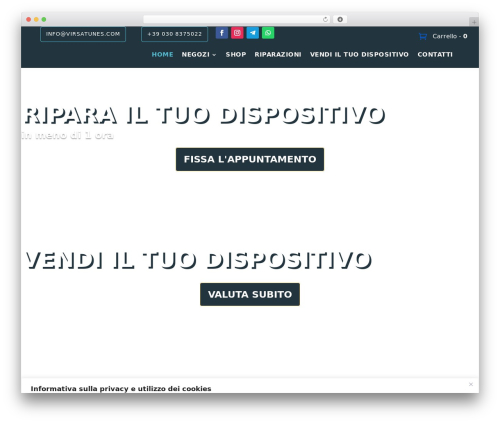Click the shopping cart icon
500x423 pixels.
coord(423,36)
